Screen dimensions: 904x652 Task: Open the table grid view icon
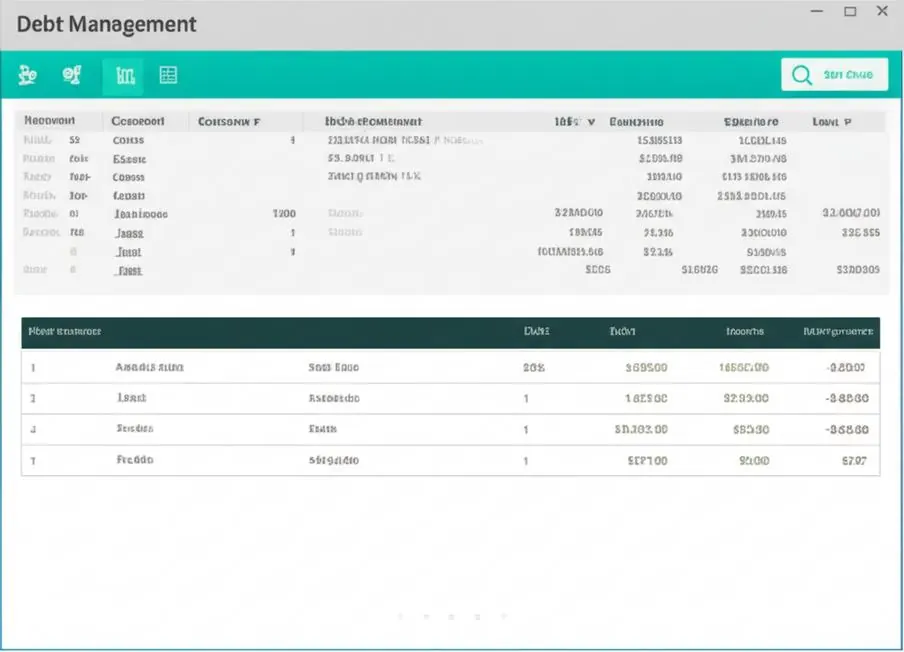coord(168,75)
